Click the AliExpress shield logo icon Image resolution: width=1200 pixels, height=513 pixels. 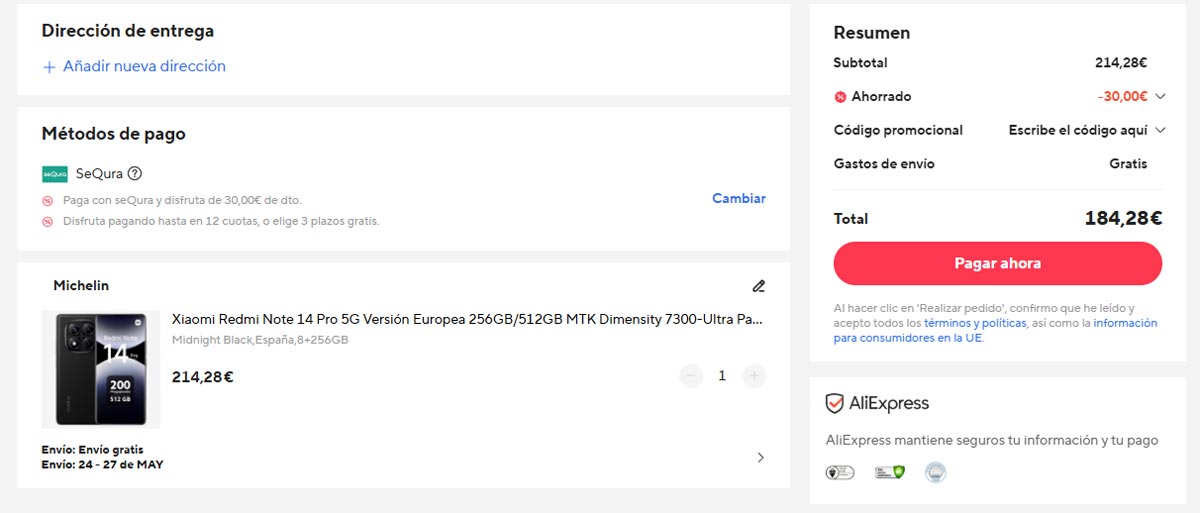click(835, 404)
